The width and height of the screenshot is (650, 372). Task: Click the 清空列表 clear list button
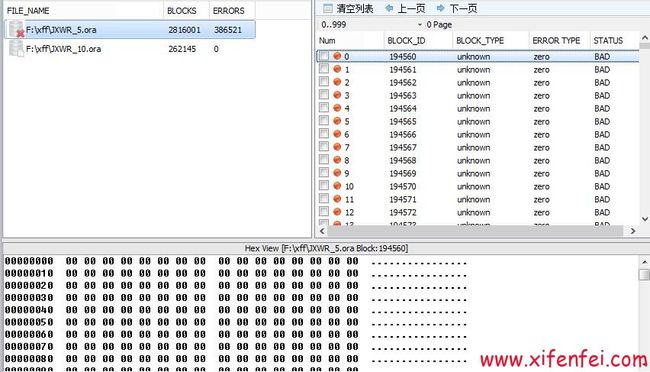click(x=348, y=8)
